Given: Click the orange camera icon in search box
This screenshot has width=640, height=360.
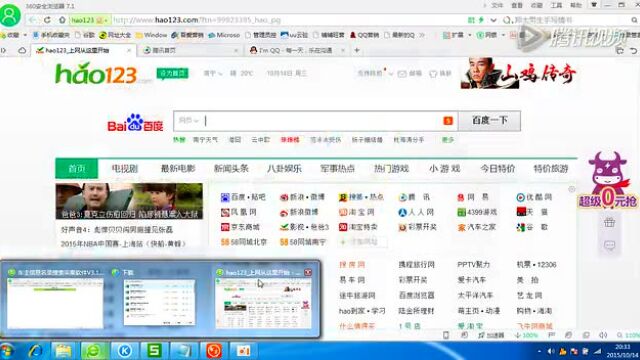Looking at the screenshot, I should pyautogui.click(x=448, y=120).
